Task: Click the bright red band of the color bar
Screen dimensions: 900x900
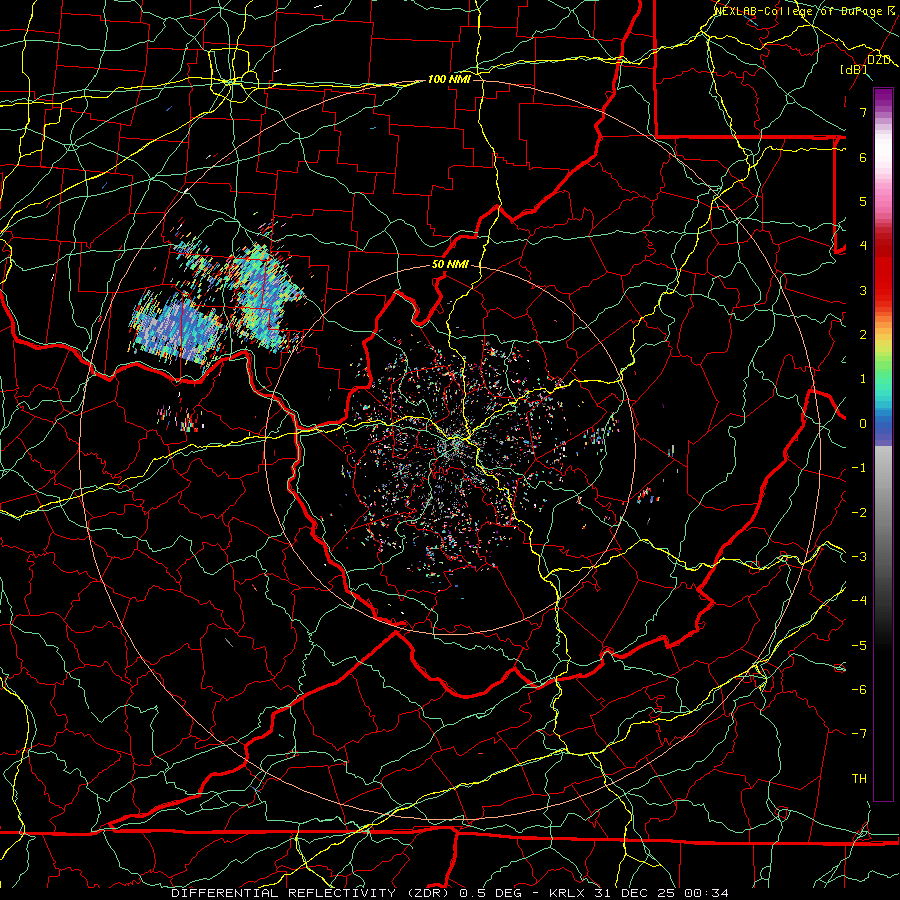Action: click(x=883, y=276)
